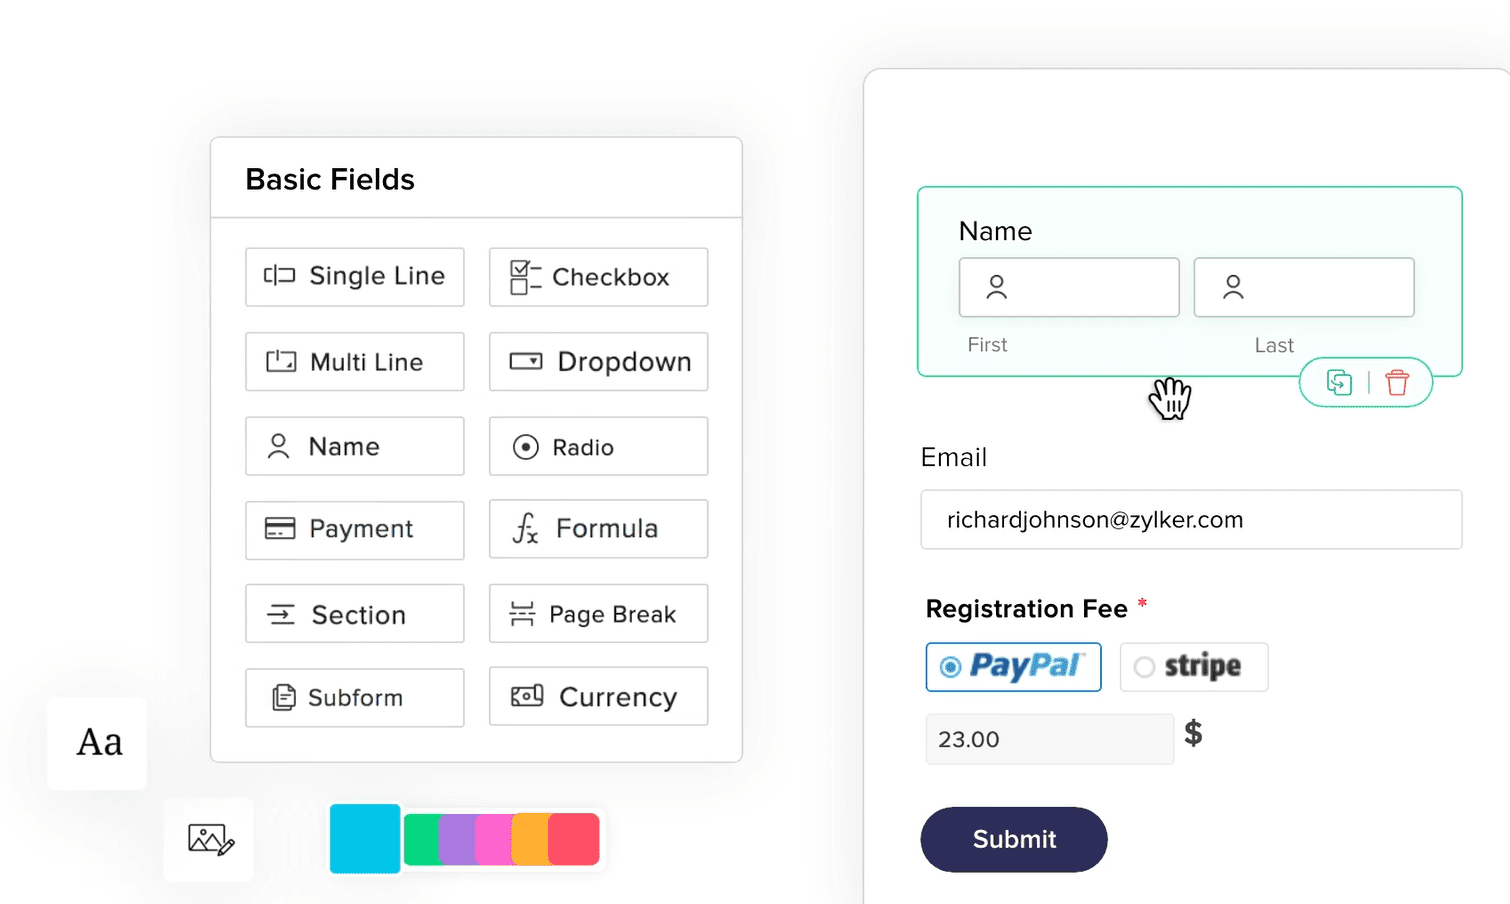
Task: Open the Aa font settings tile
Action: pyautogui.click(x=97, y=743)
